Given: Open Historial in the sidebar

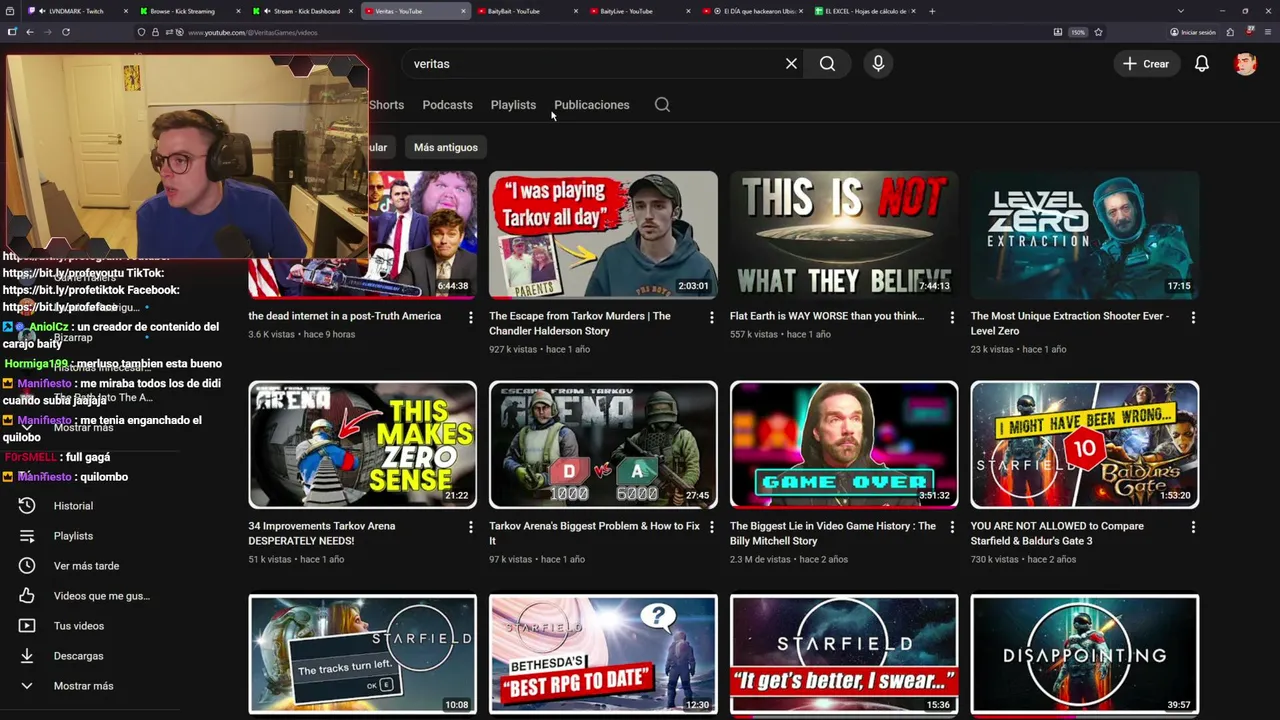Looking at the screenshot, I should click(73, 506).
